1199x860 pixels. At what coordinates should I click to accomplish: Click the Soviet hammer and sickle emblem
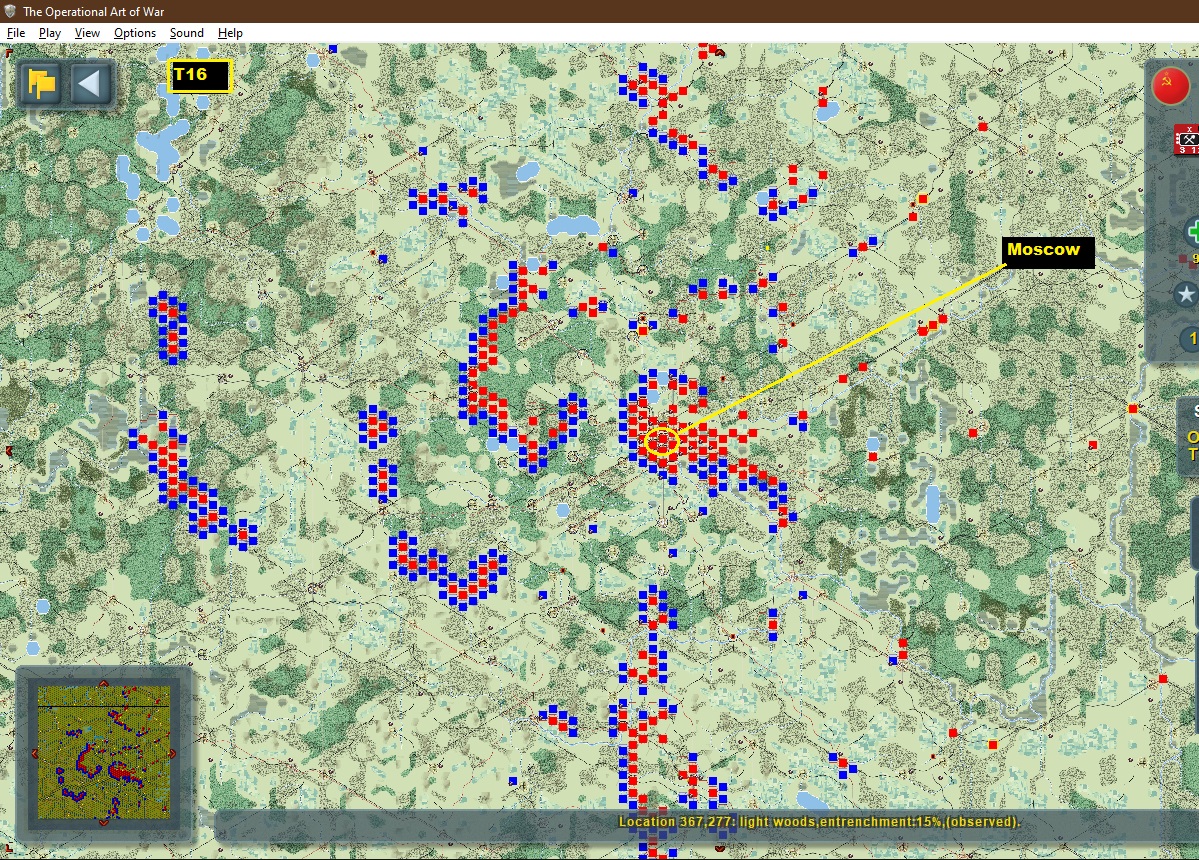coord(1171,86)
